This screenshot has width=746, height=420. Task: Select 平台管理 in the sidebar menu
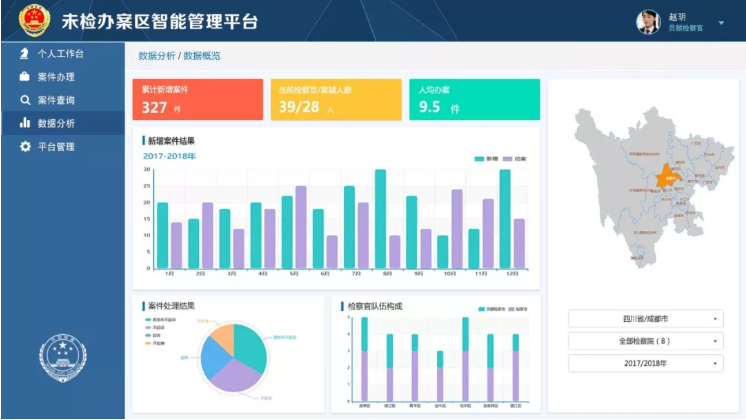(x=56, y=147)
